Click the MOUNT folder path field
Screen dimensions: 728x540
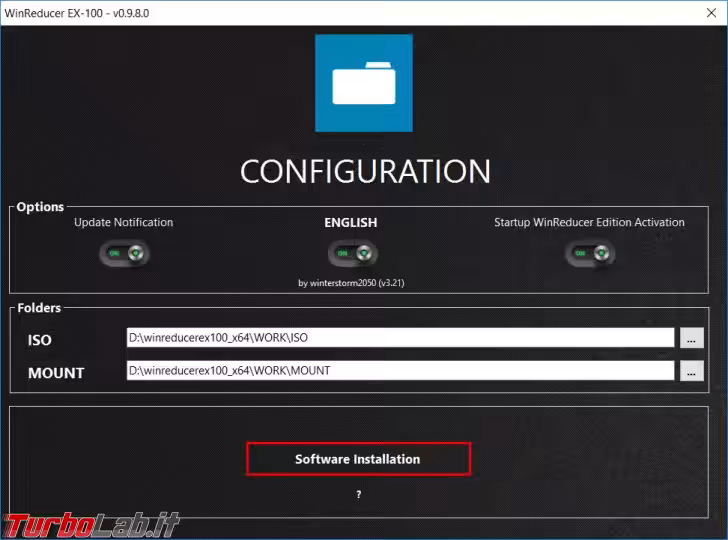pos(400,371)
